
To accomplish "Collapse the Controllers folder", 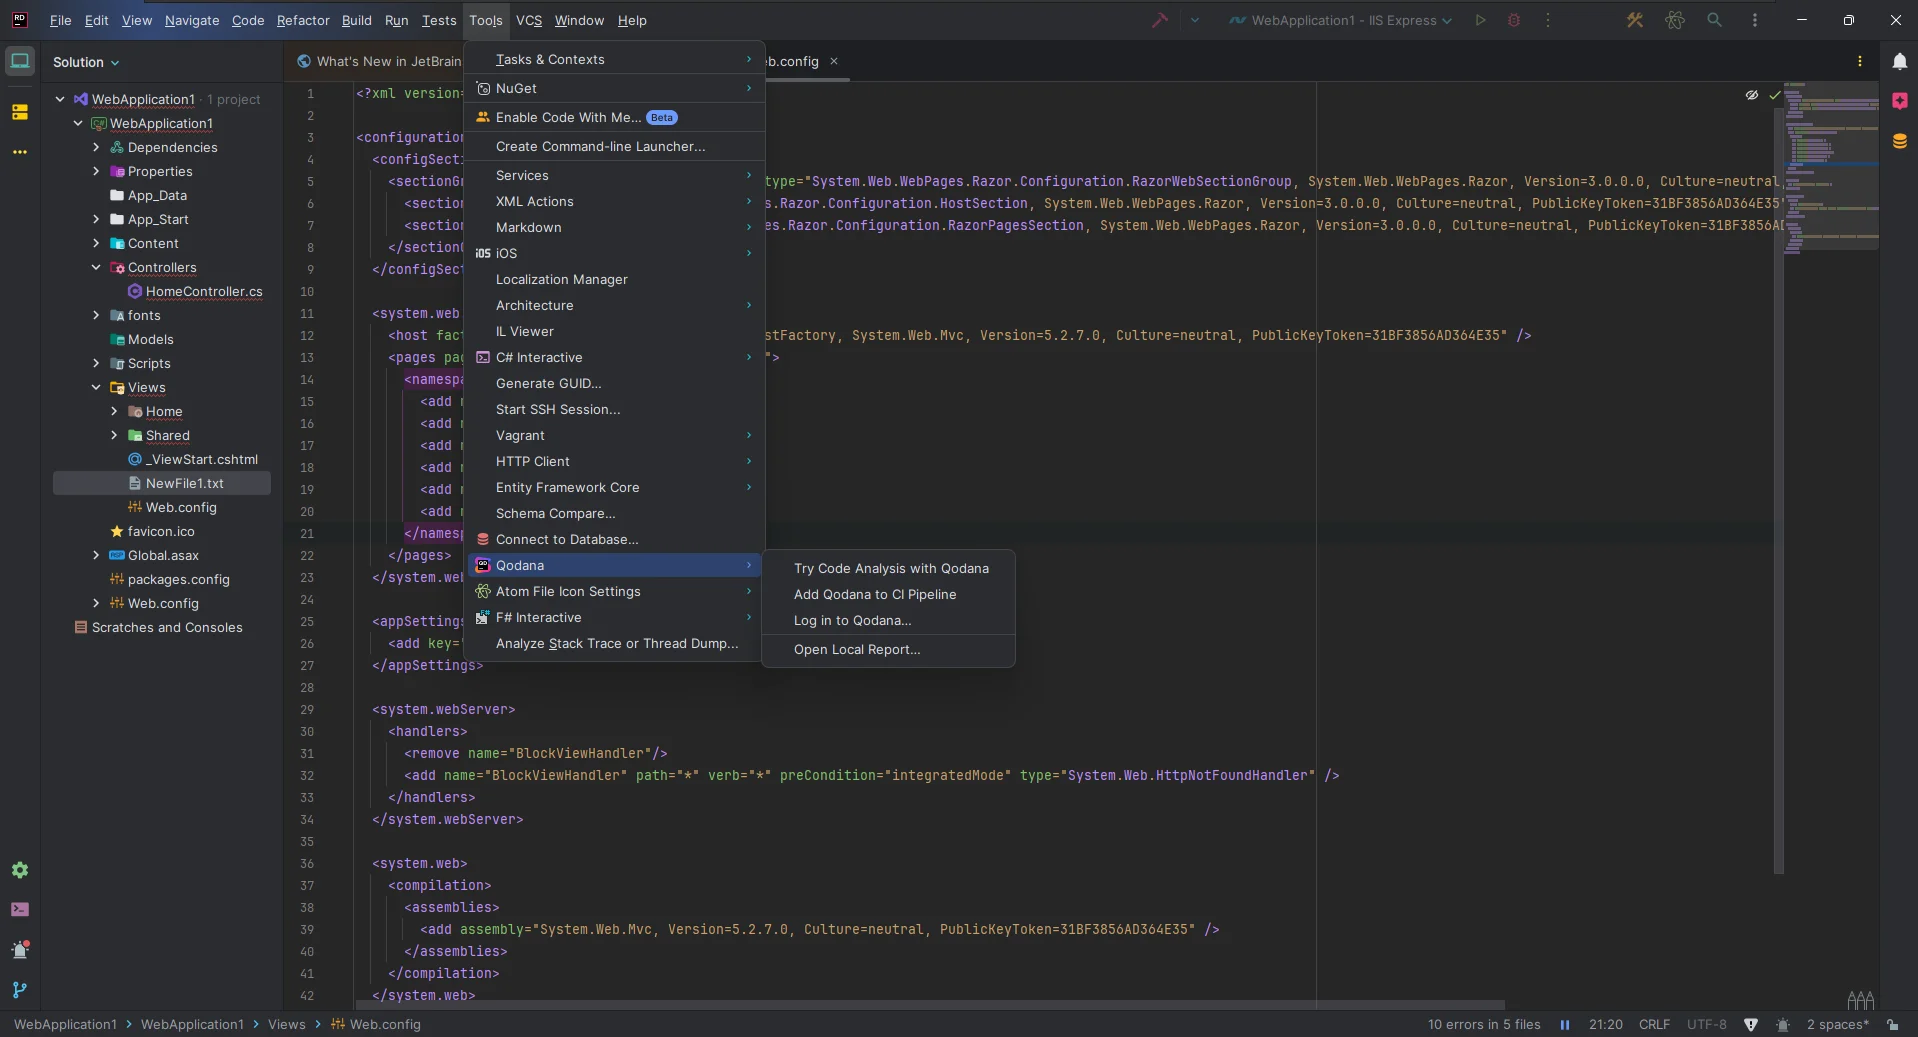I will click(x=96, y=267).
